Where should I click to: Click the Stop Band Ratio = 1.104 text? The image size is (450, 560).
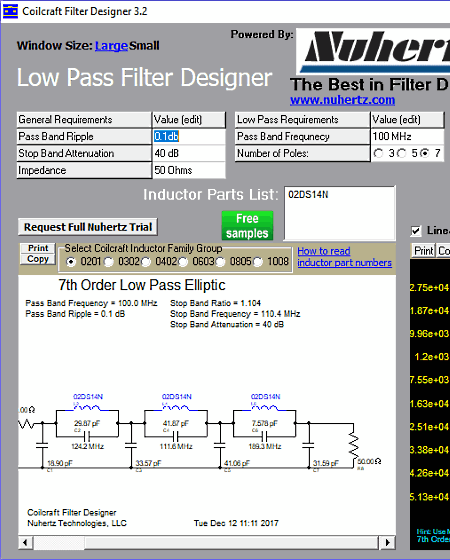215,303
